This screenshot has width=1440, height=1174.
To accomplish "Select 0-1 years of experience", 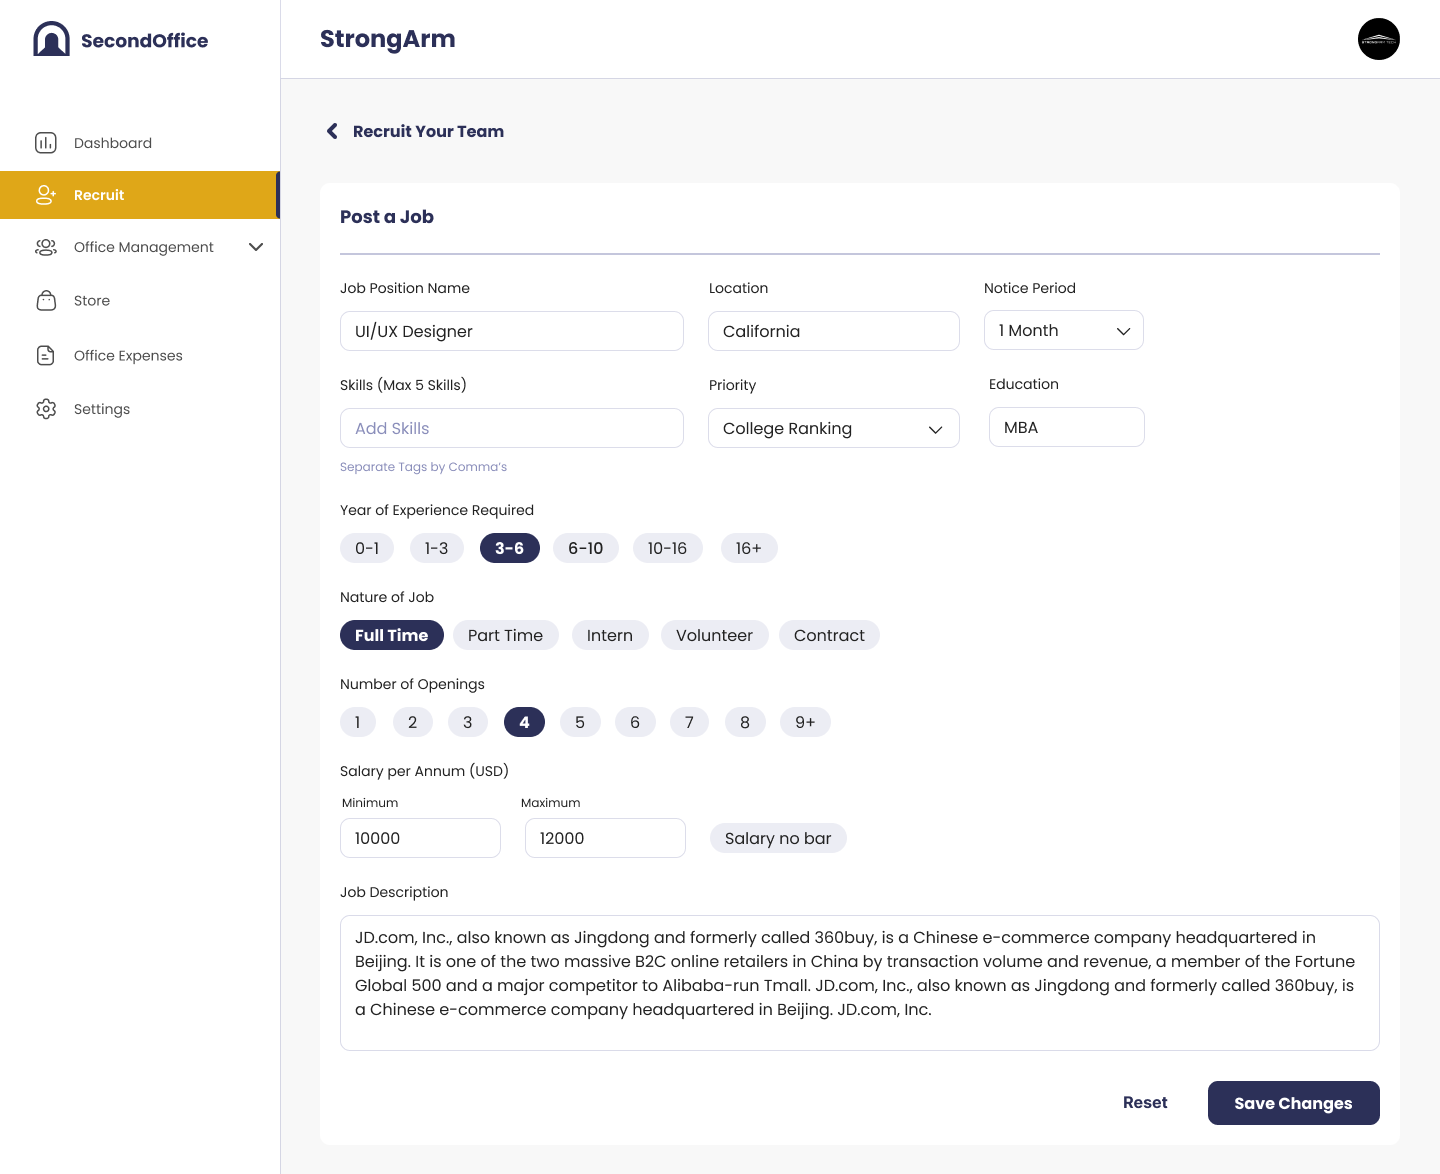I will click(367, 548).
